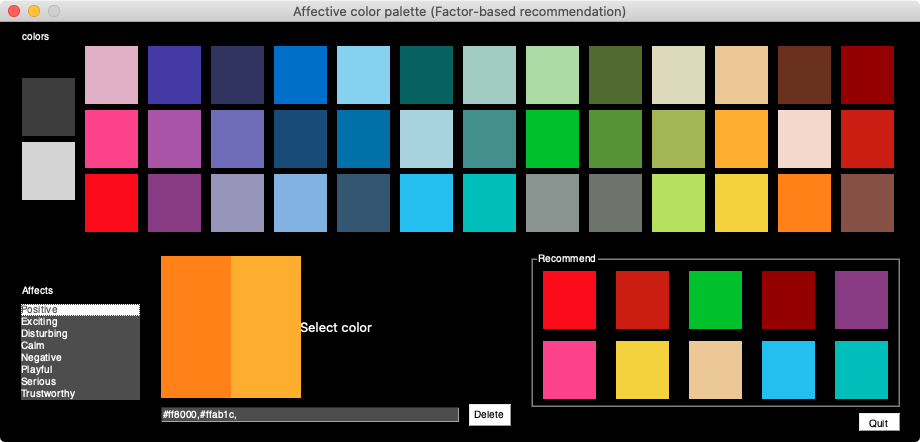Screen dimensions: 920x442
Task: Click the hex color codes text field
Action: coord(310,414)
